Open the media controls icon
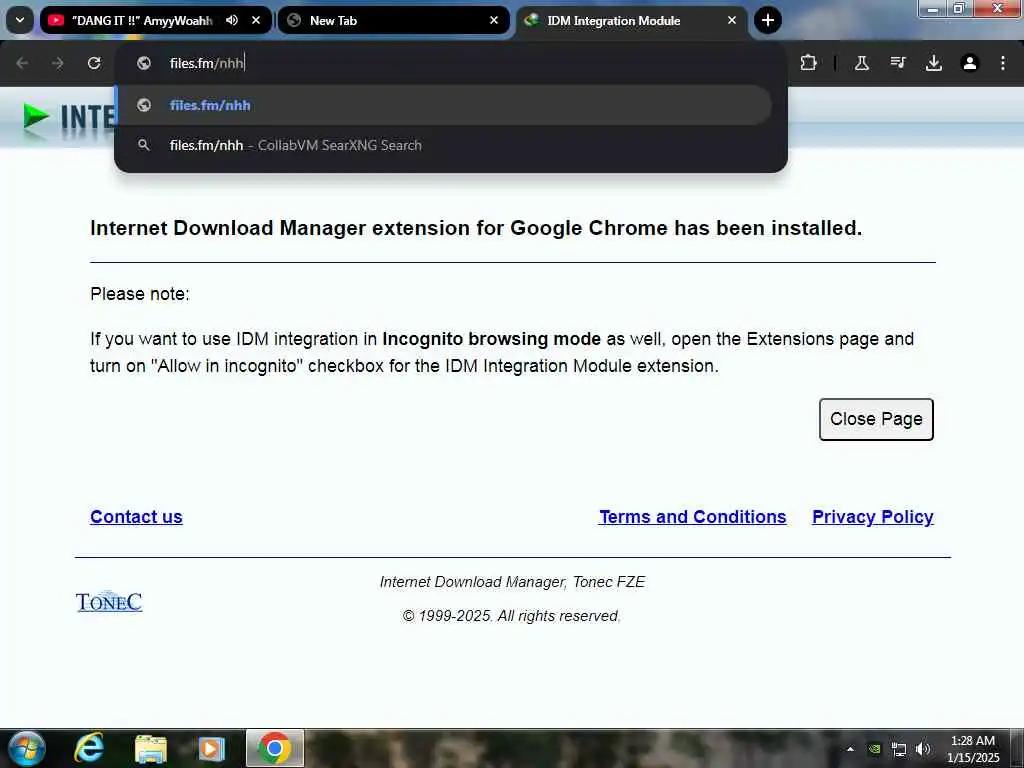The height and width of the screenshot is (768, 1024). click(x=898, y=63)
